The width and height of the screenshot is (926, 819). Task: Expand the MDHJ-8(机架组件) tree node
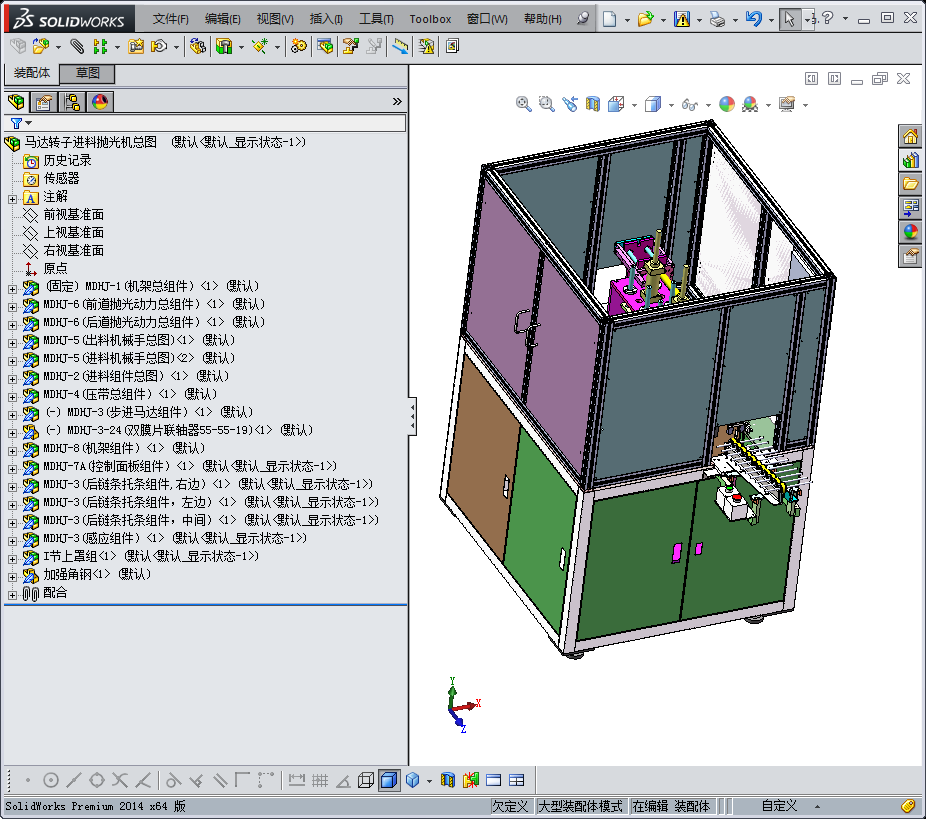[12, 451]
